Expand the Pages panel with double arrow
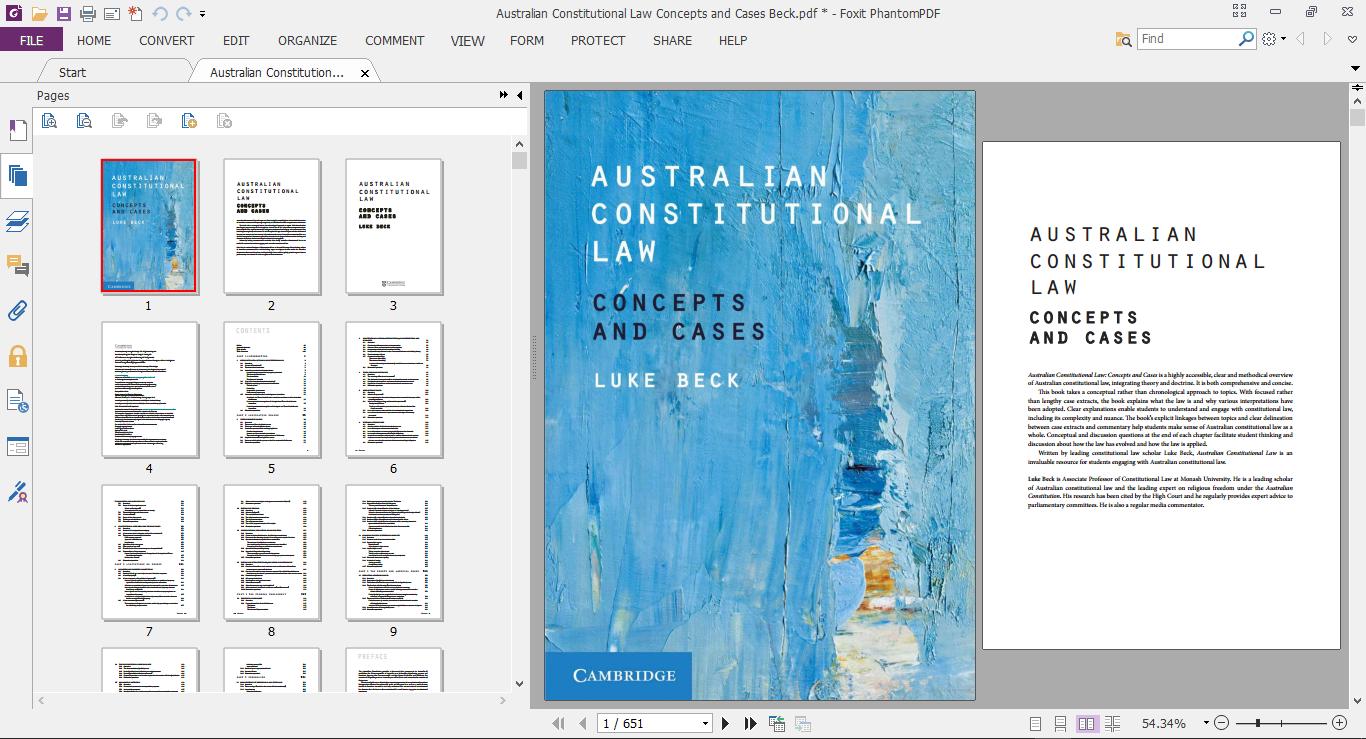 click(504, 95)
